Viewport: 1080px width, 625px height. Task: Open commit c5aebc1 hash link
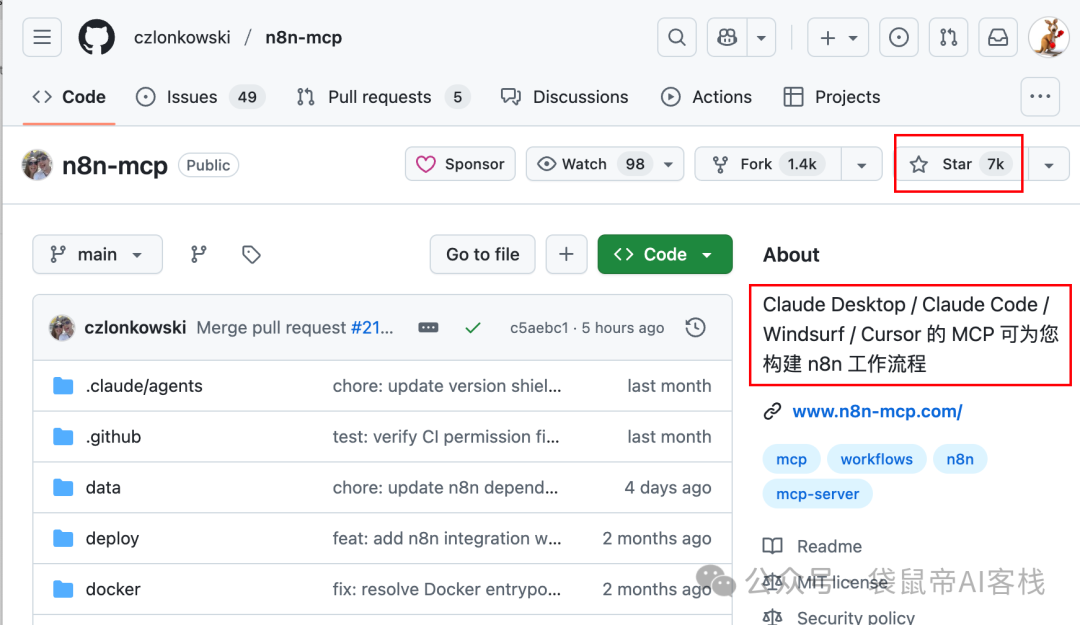(539, 327)
